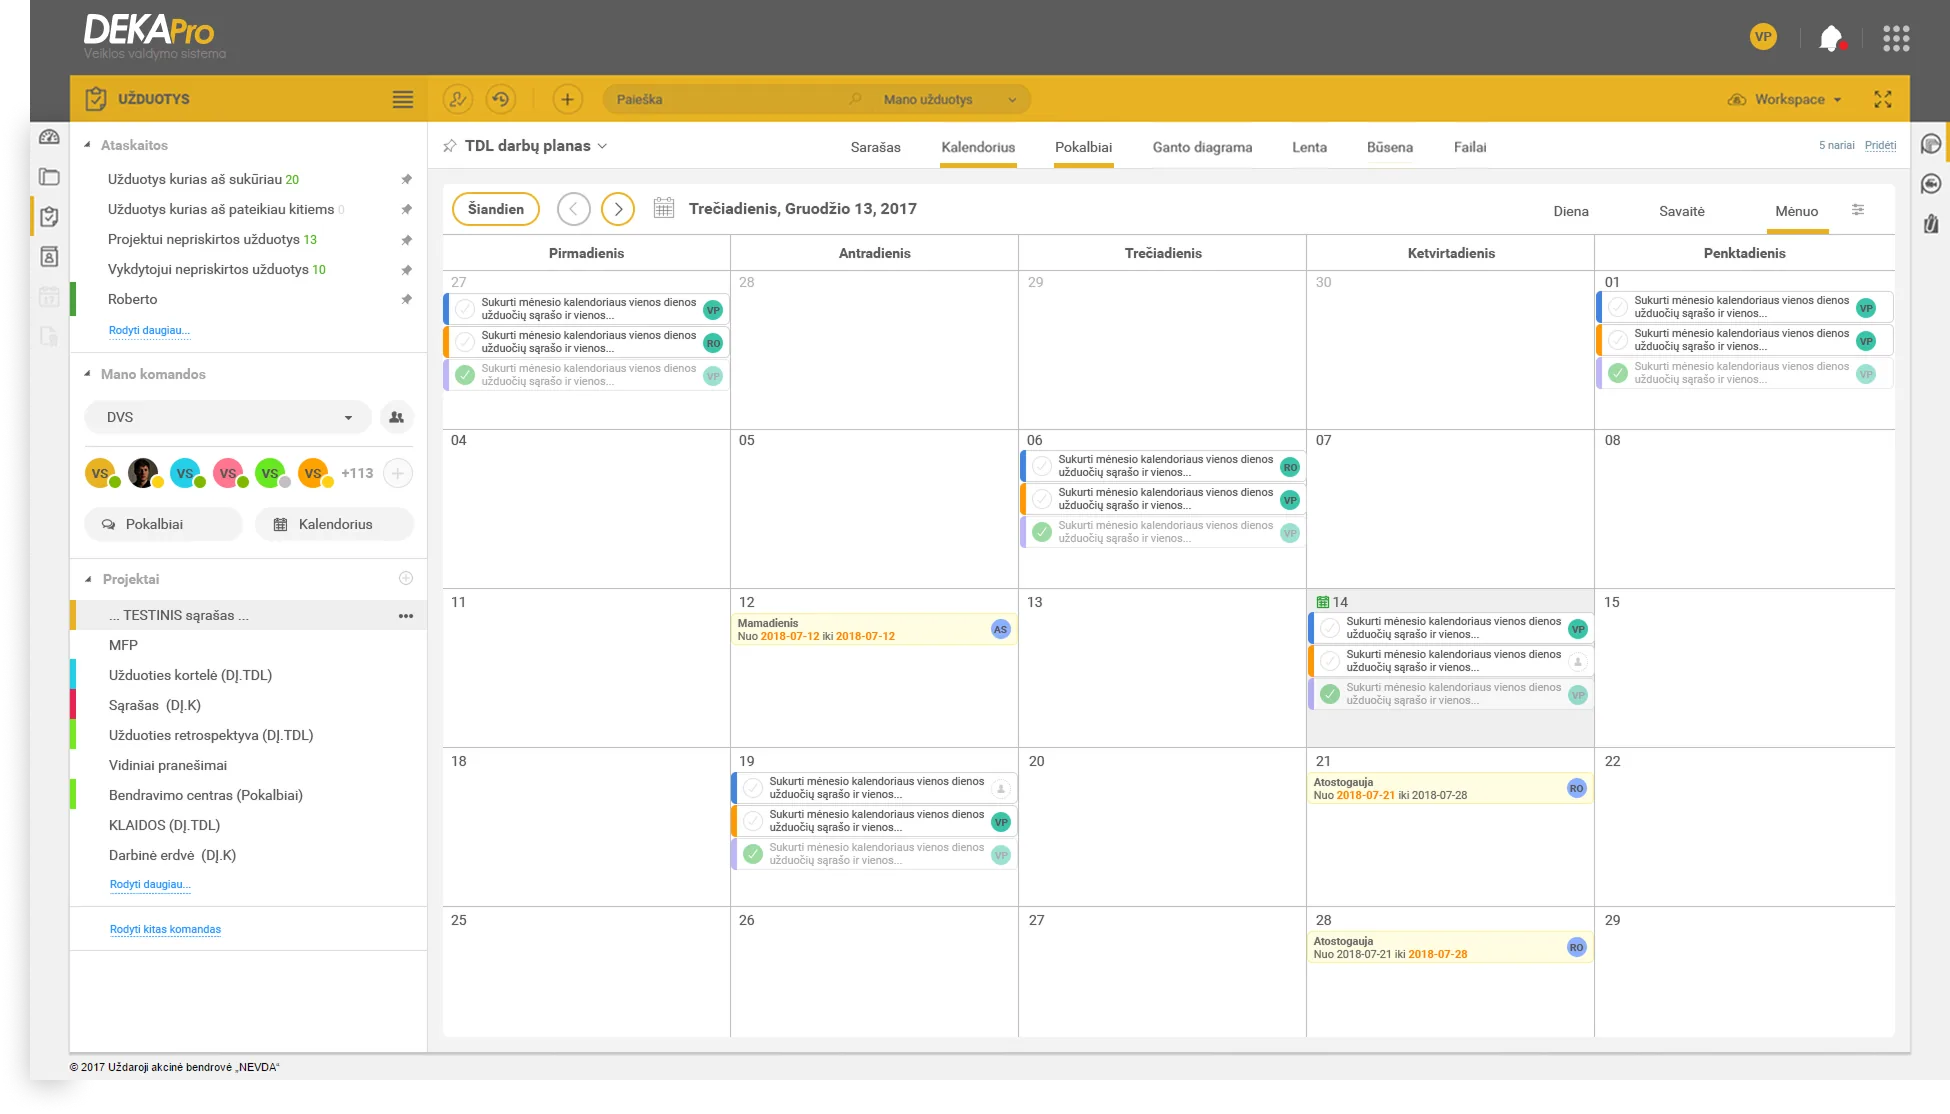Click Rodyti daugiau under Ataskaitos

tap(149, 330)
